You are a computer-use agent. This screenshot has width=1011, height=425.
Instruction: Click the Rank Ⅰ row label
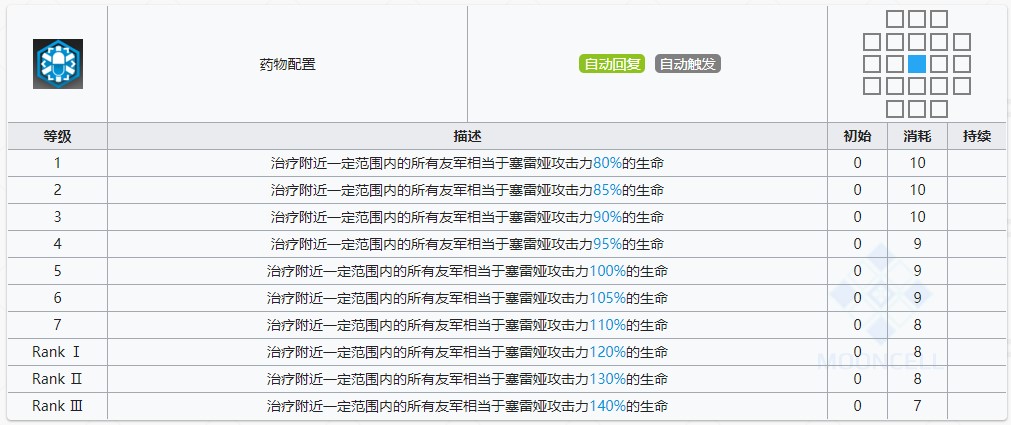[57, 352]
